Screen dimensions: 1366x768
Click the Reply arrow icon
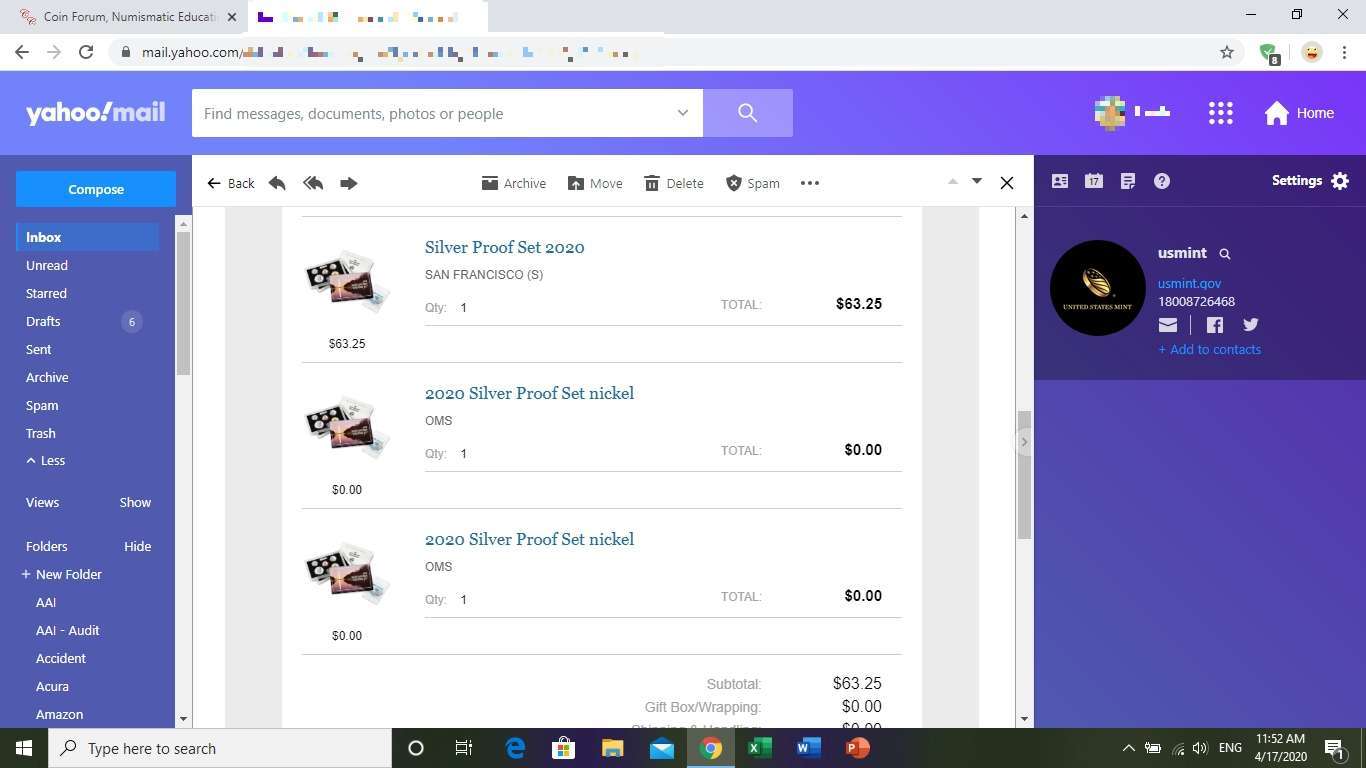tap(277, 183)
